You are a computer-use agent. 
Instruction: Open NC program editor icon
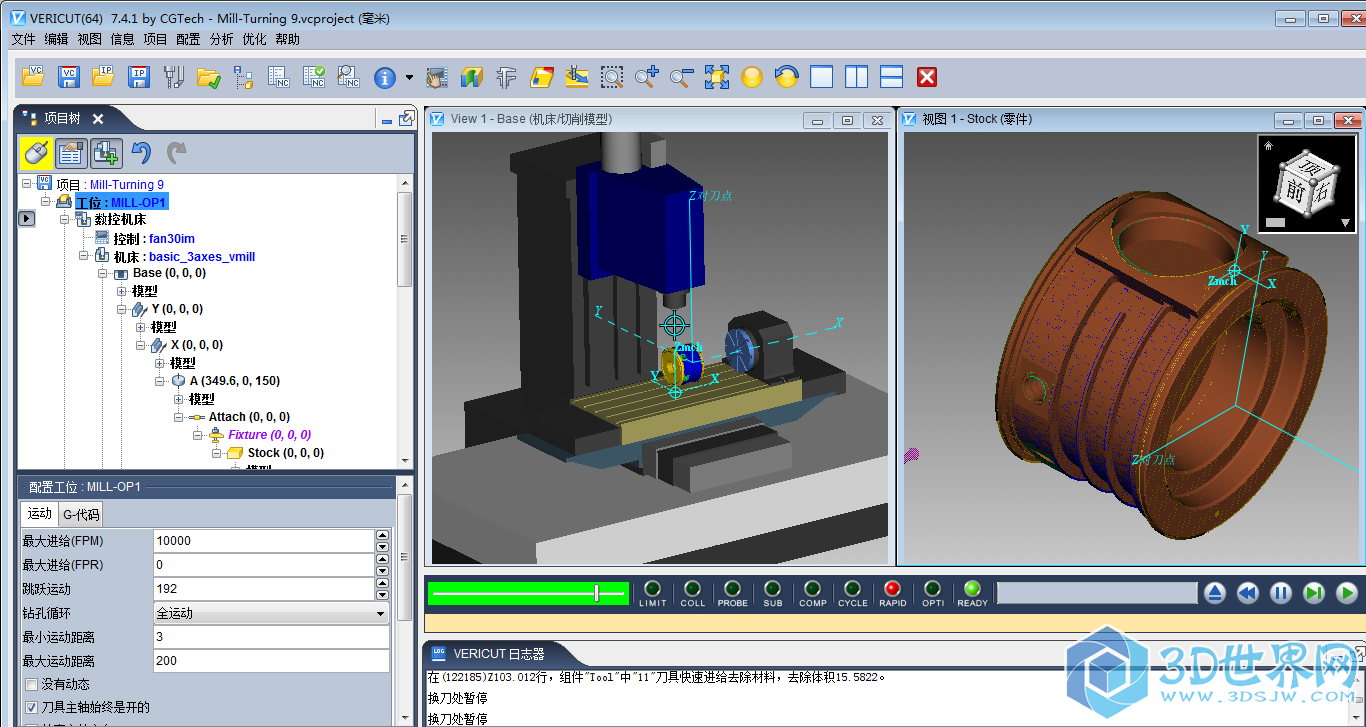coord(278,76)
